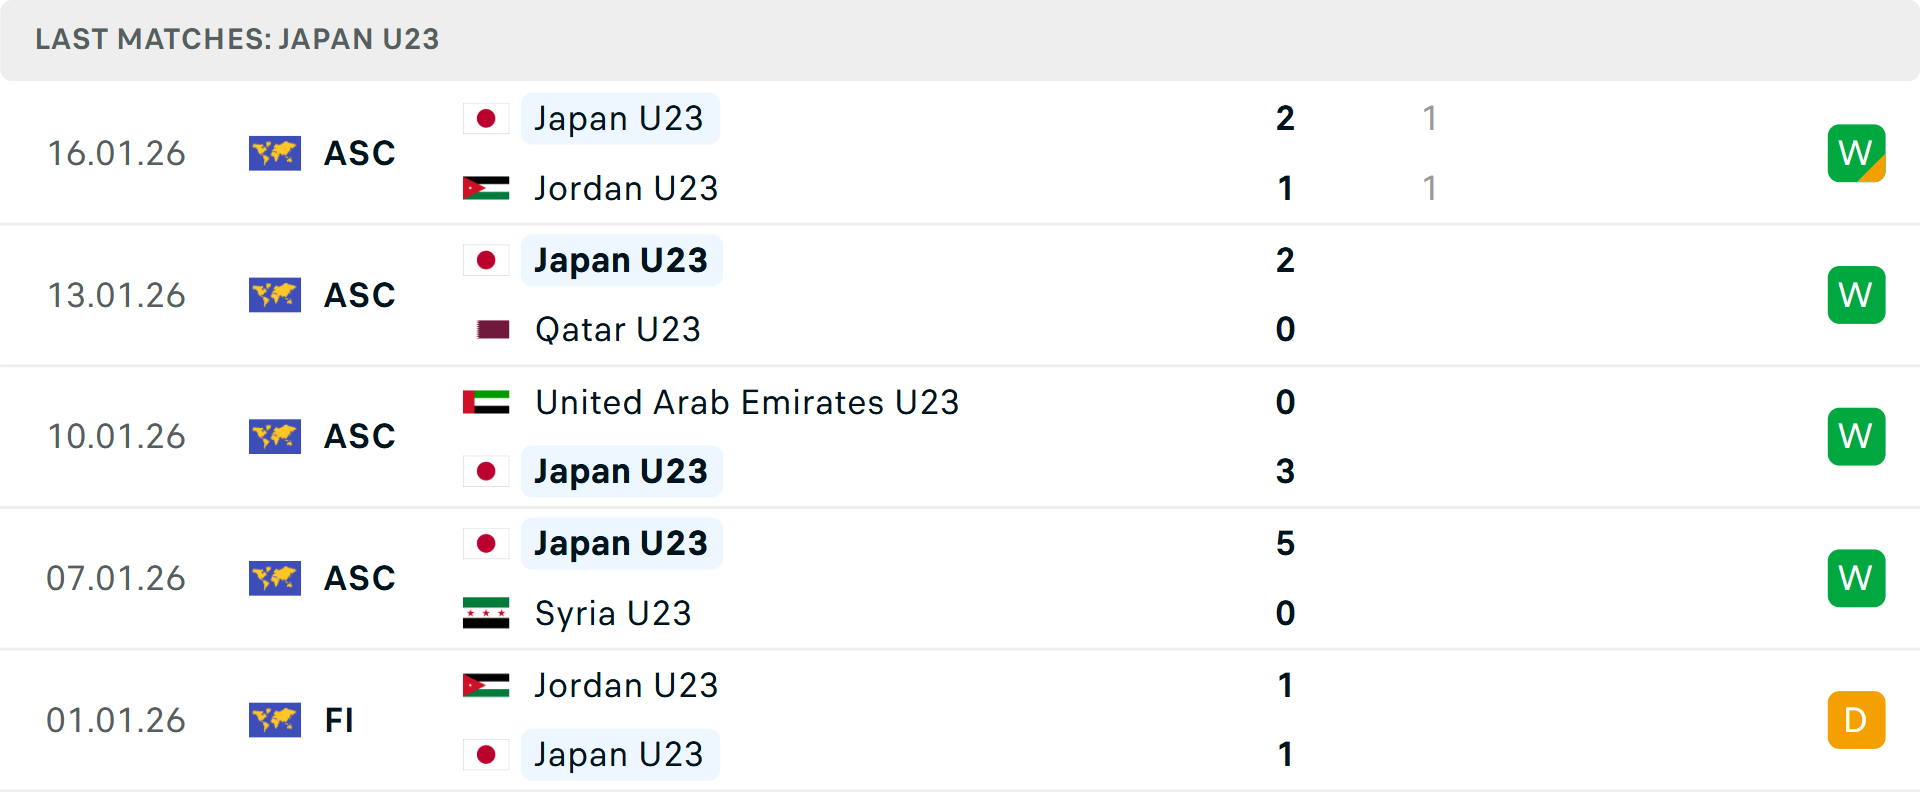Viewport: 1920px width, 792px height.
Task: Open United Arab Emirates U23 team page
Action: [x=747, y=402]
